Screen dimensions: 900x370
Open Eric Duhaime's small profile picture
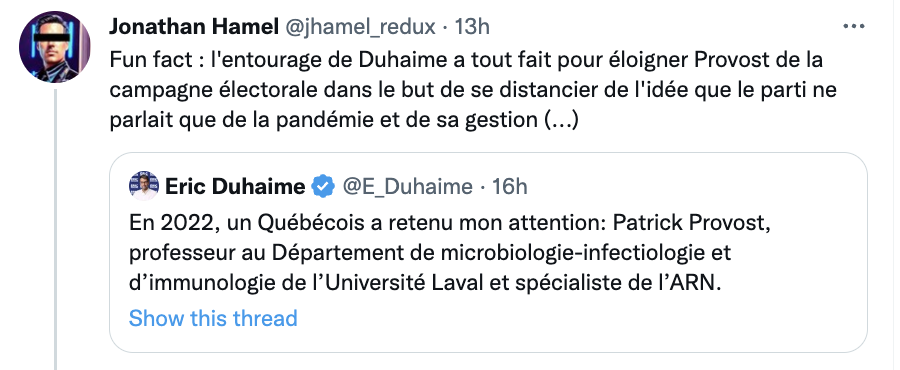pos(143,186)
